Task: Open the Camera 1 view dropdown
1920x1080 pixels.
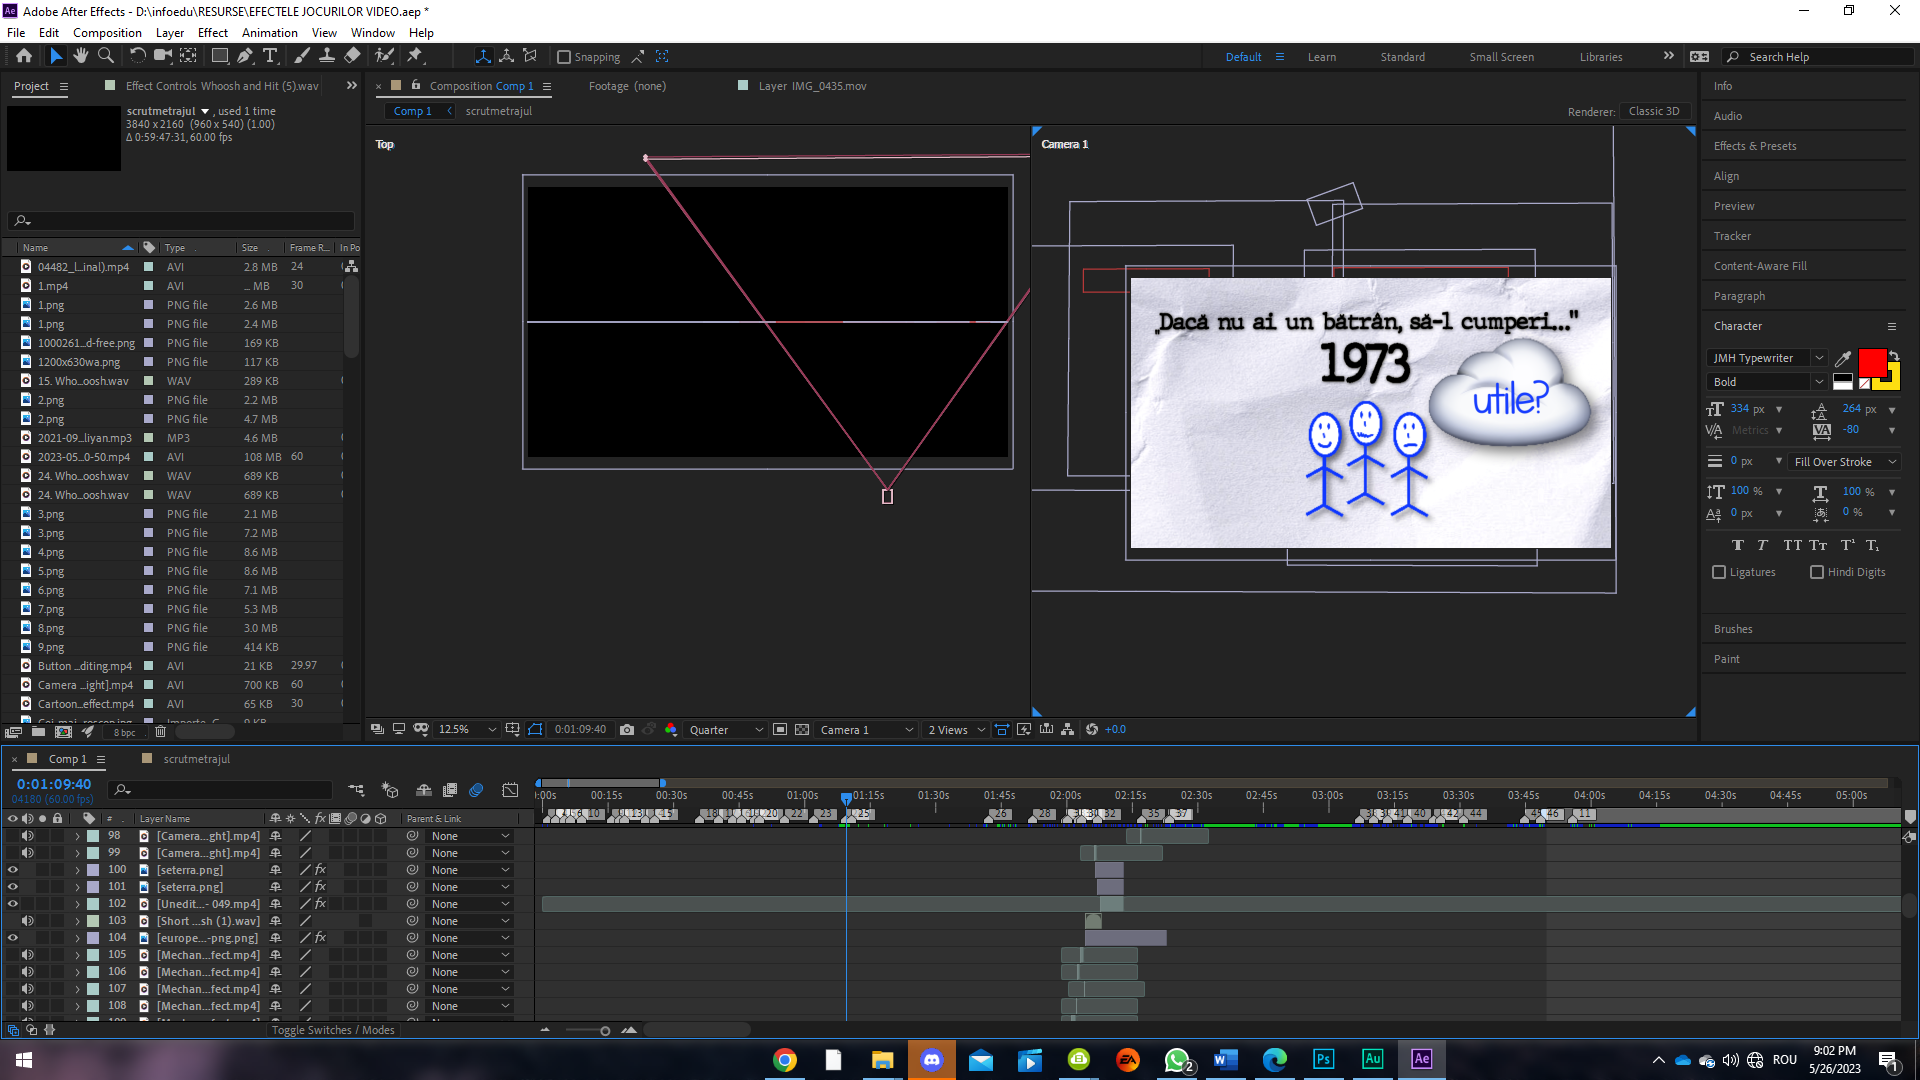Action: tap(867, 730)
